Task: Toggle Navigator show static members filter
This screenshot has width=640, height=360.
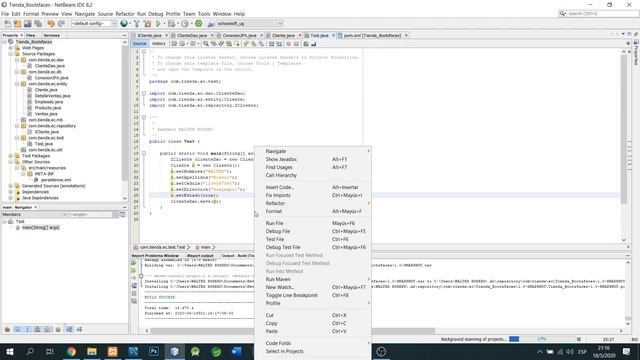Action: [x=27, y=329]
